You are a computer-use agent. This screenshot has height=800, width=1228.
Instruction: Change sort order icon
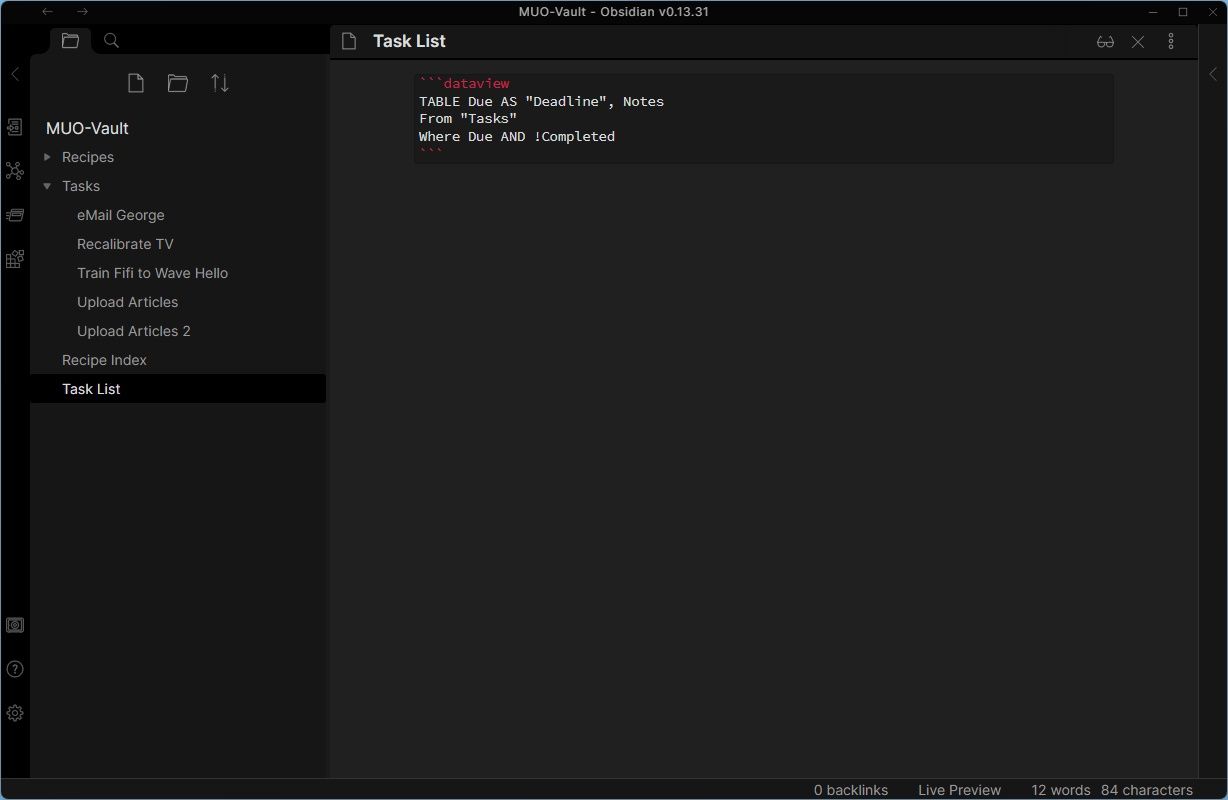pyautogui.click(x=220, y=83)
